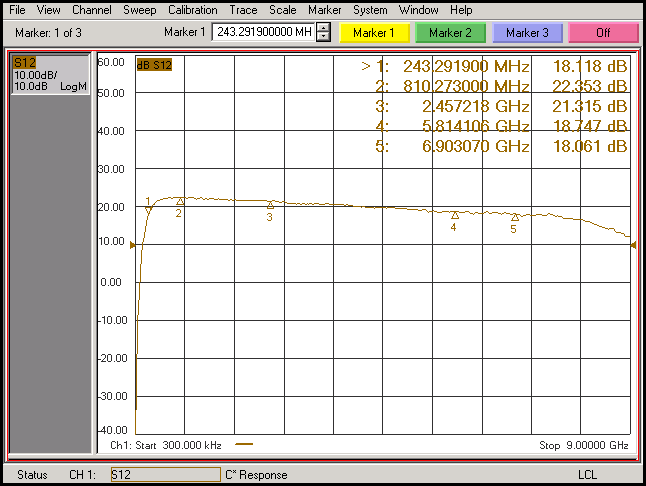The width and height of the screenshot is (646, 486).
Task: Open the Scale menu
Action: 282,10
